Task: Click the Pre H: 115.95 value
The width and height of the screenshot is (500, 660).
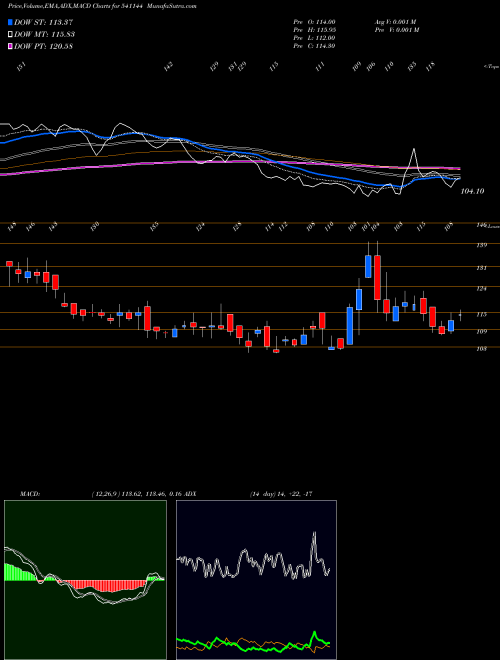Action: point(314,30)
